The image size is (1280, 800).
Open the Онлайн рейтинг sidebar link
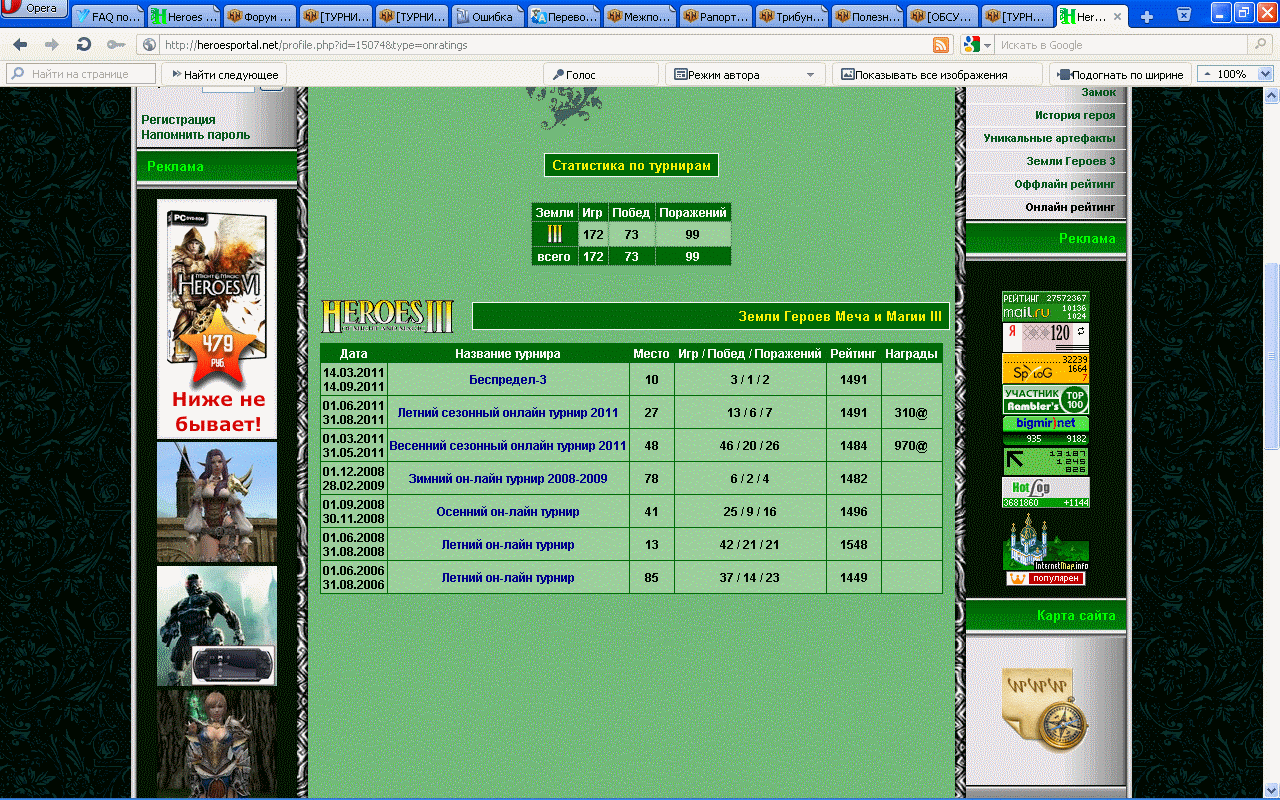(x=1070, y=207)
